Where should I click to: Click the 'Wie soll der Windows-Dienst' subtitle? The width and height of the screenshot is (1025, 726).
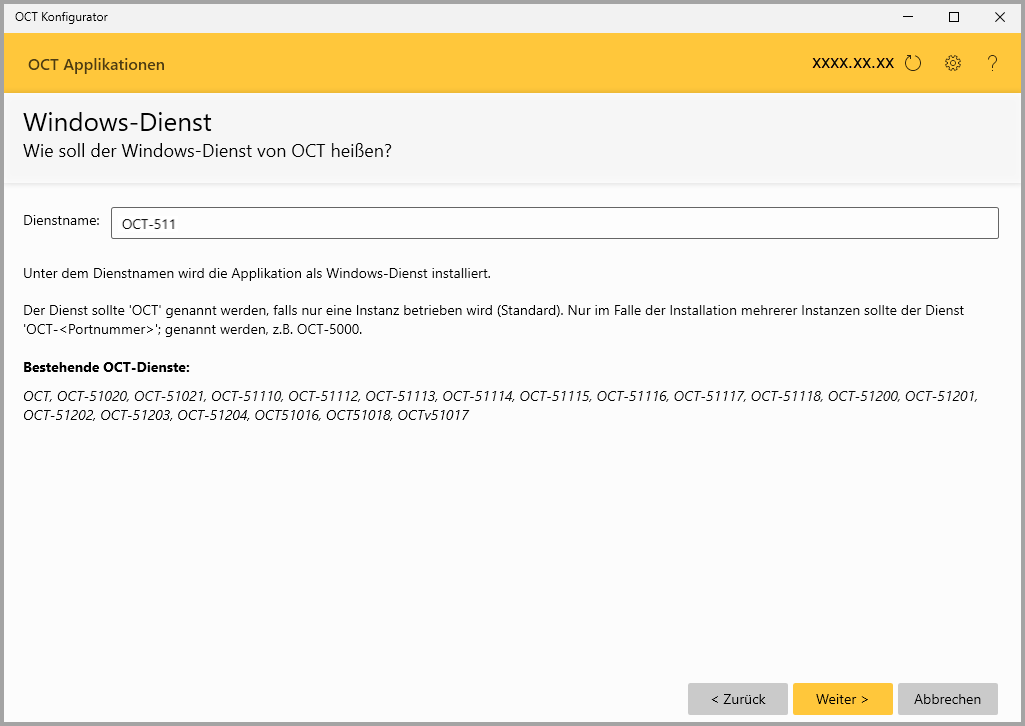(x=206, y=151)
